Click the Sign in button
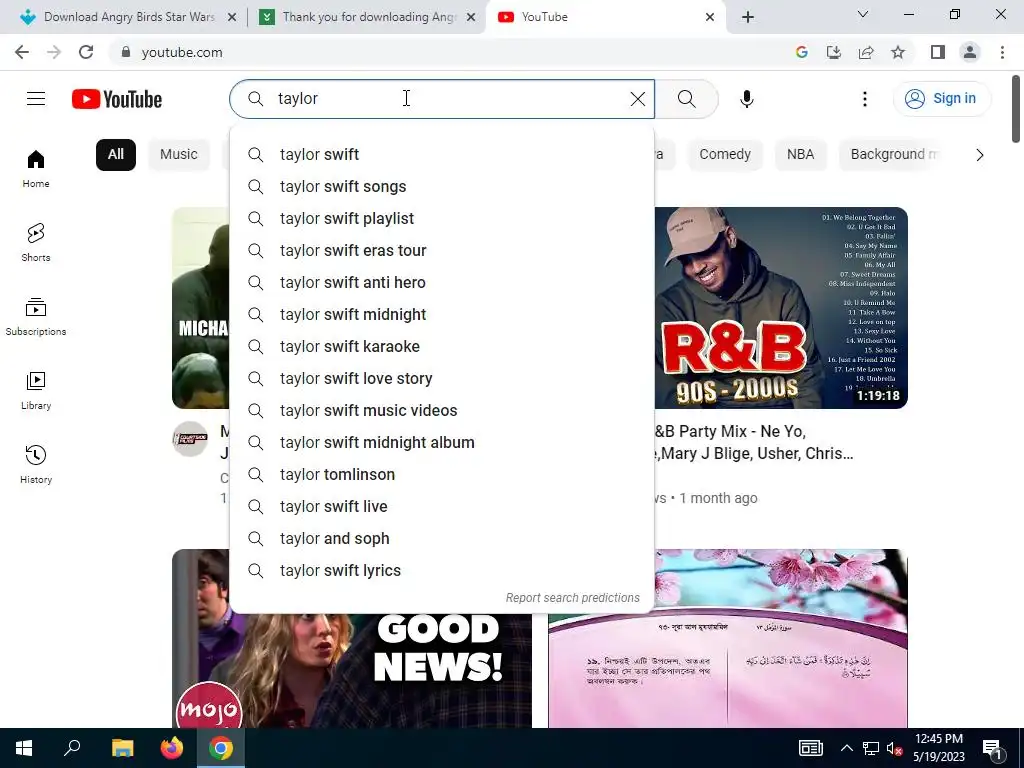The height and width of the screenshot is (768, 1024). pyautogui.click(x=941, y=99)
